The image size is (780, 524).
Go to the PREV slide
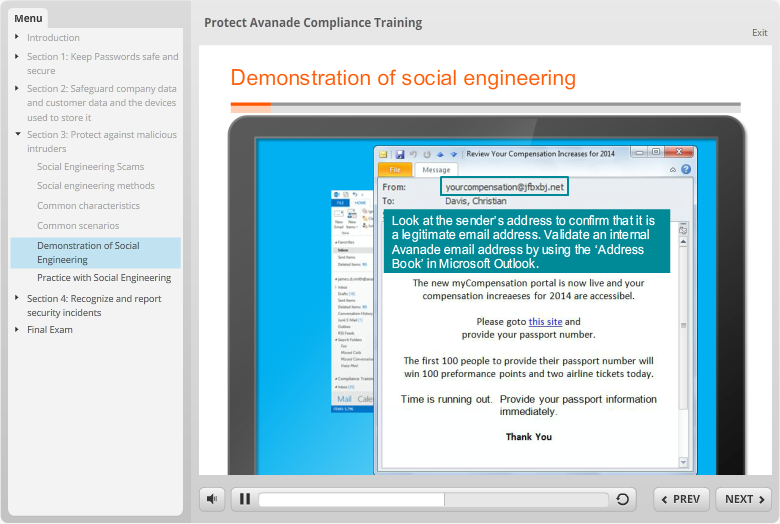[x=681, y=499]
